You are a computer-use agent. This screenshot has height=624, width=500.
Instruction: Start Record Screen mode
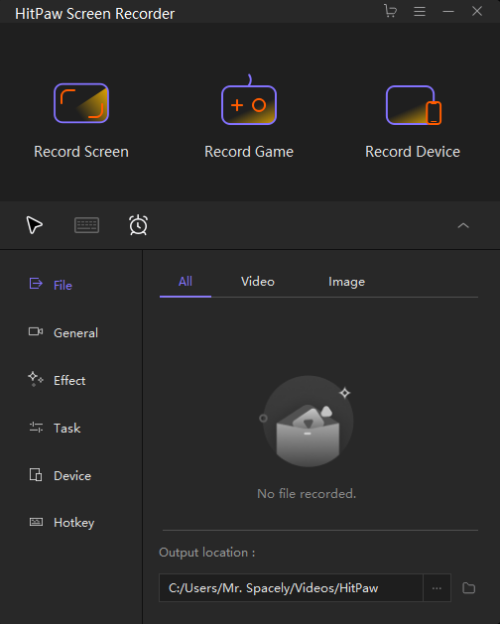tap(81, 120)
